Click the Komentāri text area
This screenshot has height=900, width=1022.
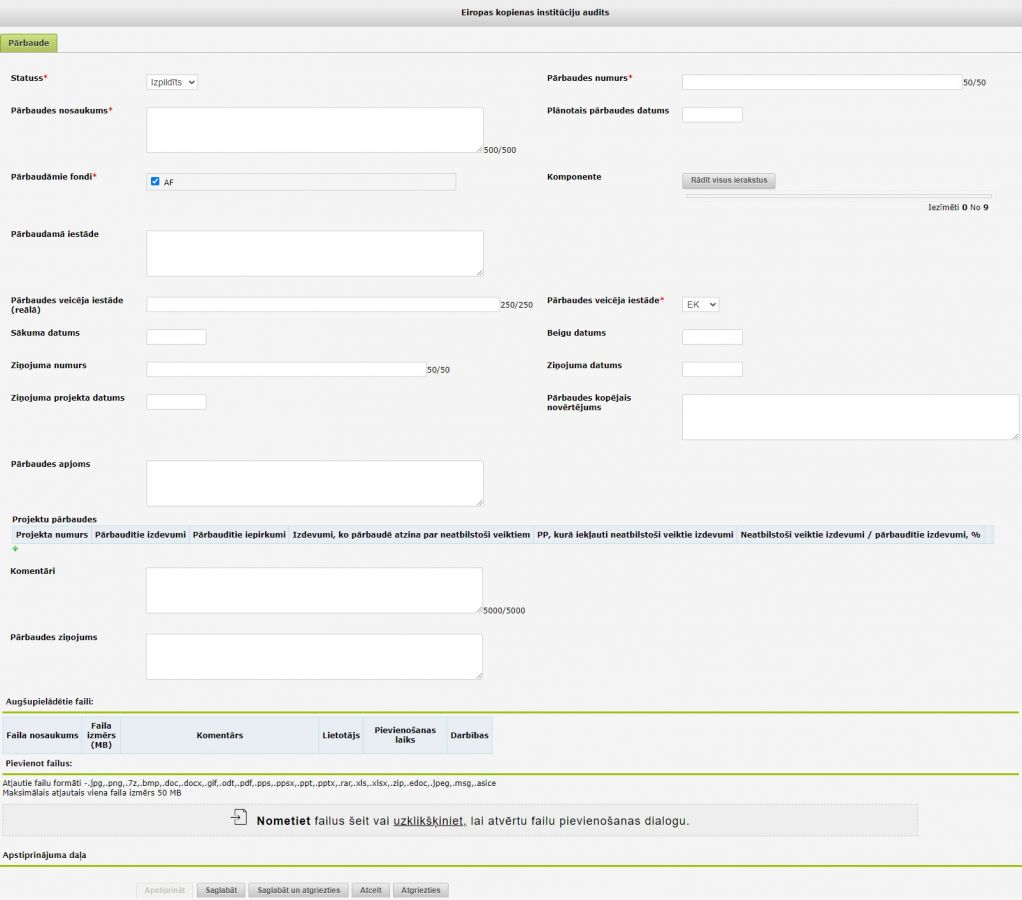pos(314,590)
